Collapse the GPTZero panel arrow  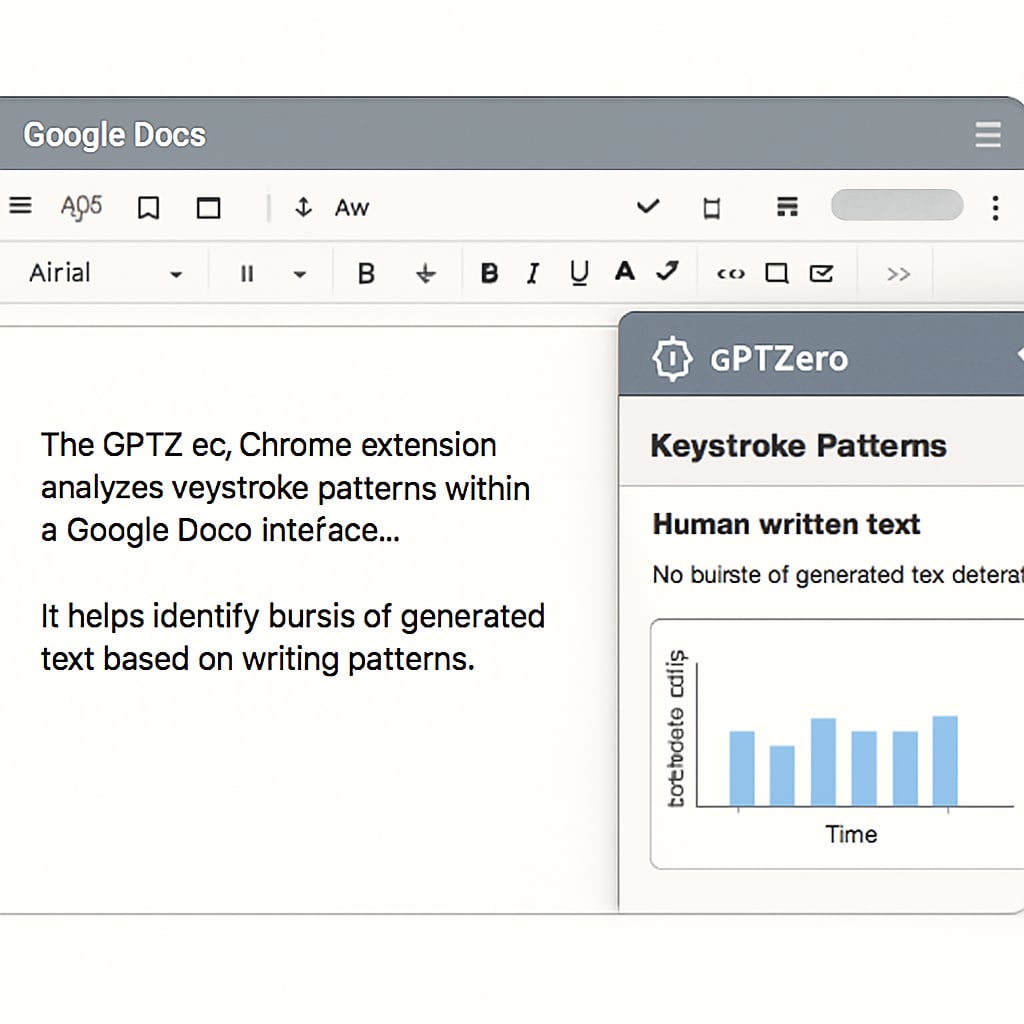click(x=1019, y=355)
